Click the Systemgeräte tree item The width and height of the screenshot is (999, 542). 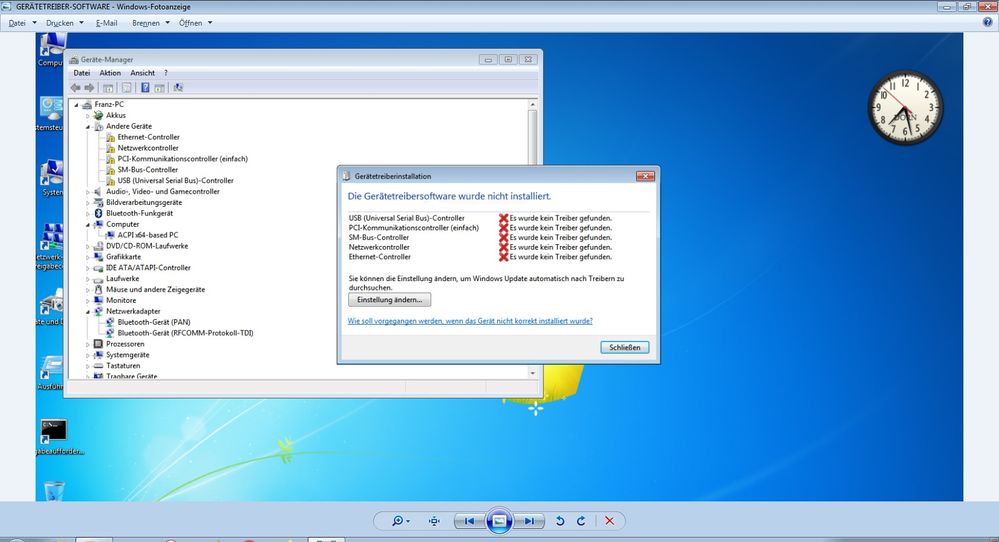click(127, 355)
